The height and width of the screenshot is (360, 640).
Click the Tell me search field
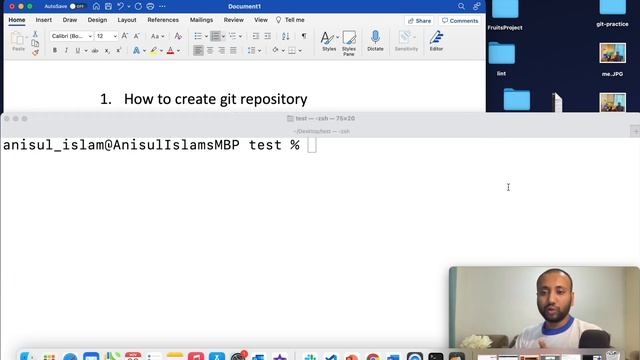click(290, 20)
